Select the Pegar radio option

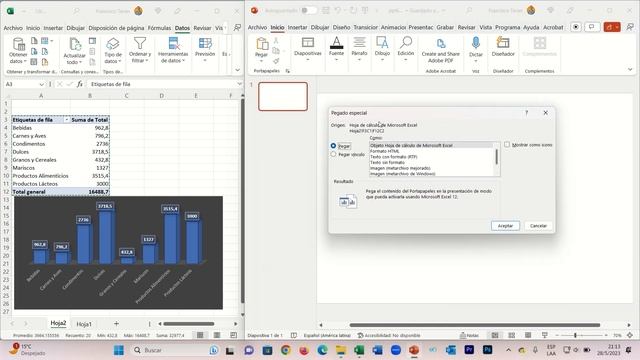pyautogui.click(x=333, y=146)
